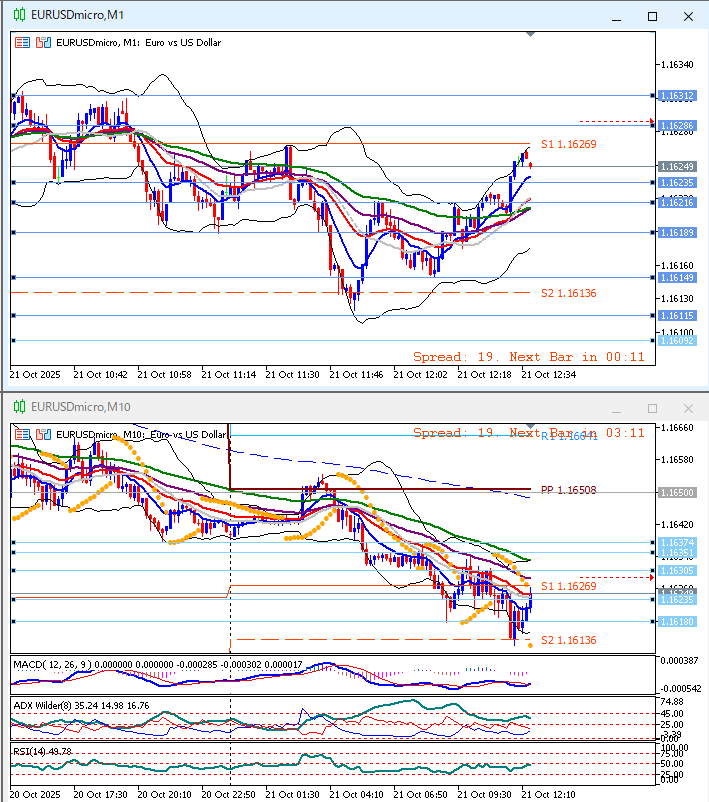Screen dimensions: 709x802
Task: Toggle the One Click Trading panel on M1 chart
Action: (22, 42)
